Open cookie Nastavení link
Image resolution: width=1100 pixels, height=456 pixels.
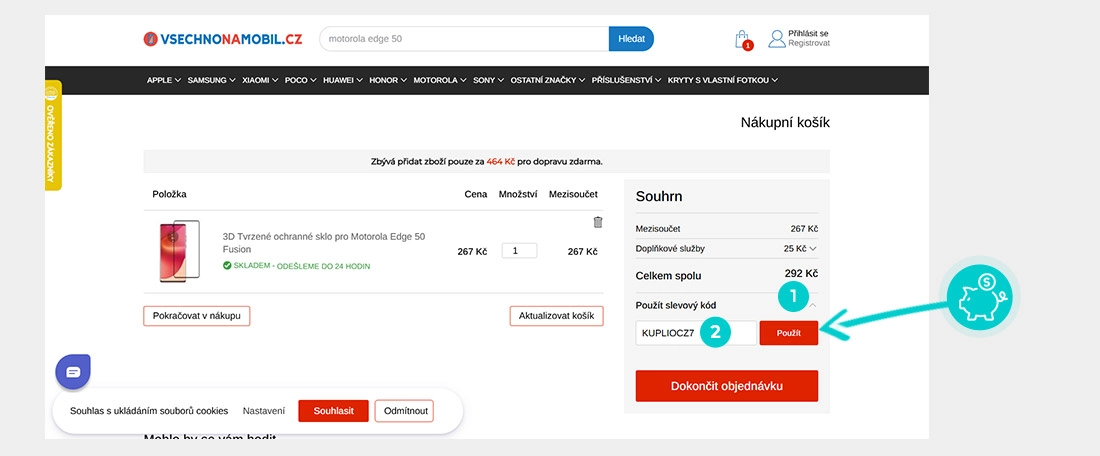point(264,411)
